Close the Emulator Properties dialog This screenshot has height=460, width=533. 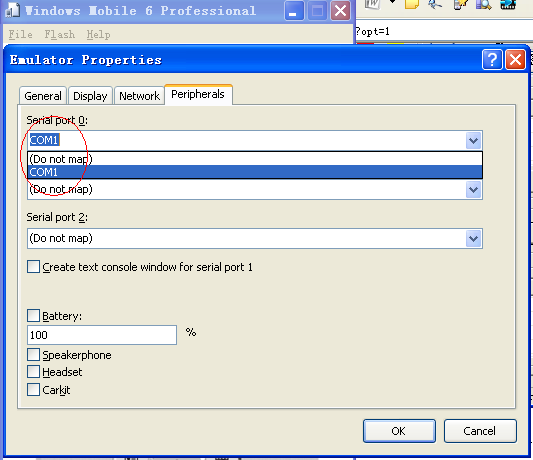pos(515,60)
